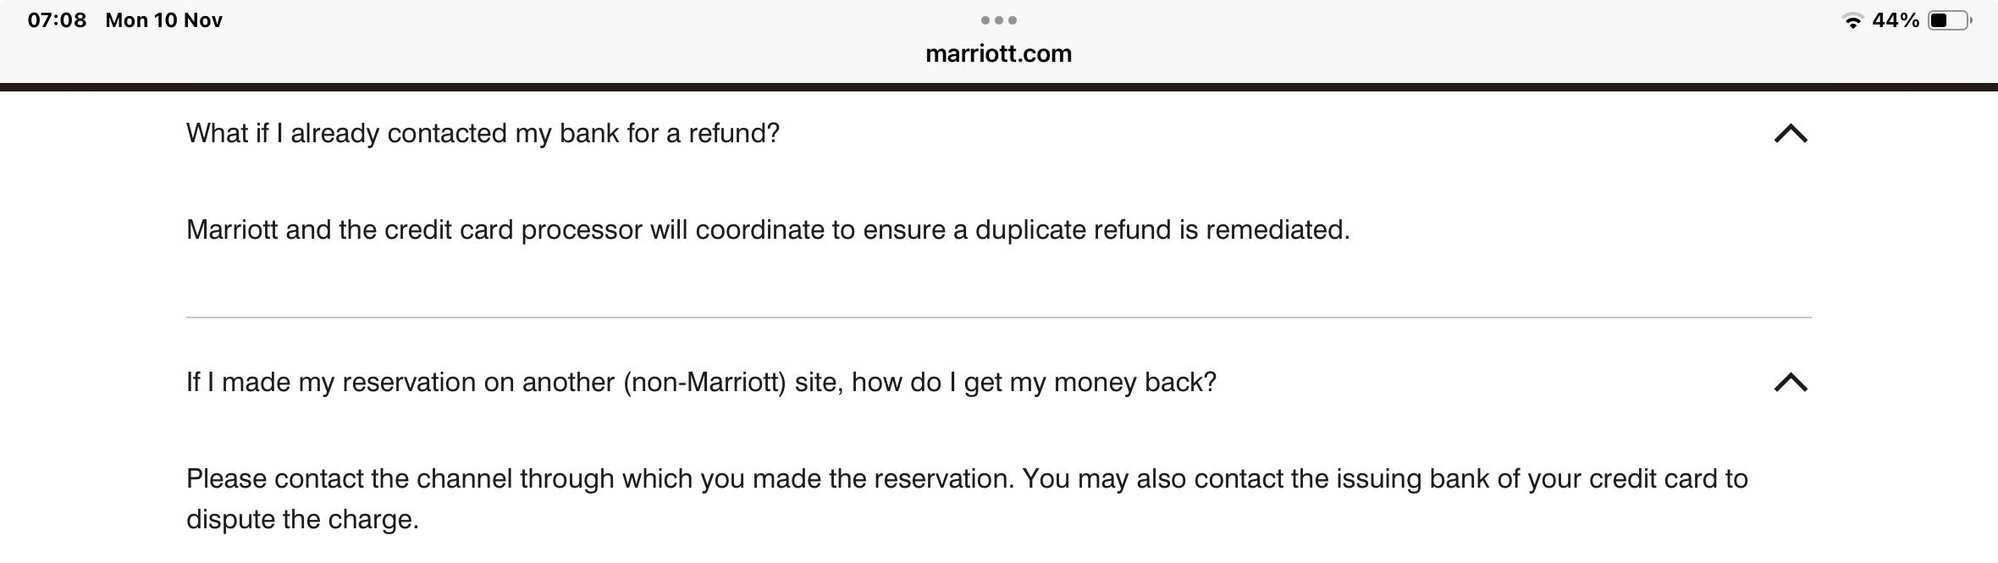Tap the Wi-Fi status icon
Viewport: 1998px width, 563px height.
(x=1852, y=21)
